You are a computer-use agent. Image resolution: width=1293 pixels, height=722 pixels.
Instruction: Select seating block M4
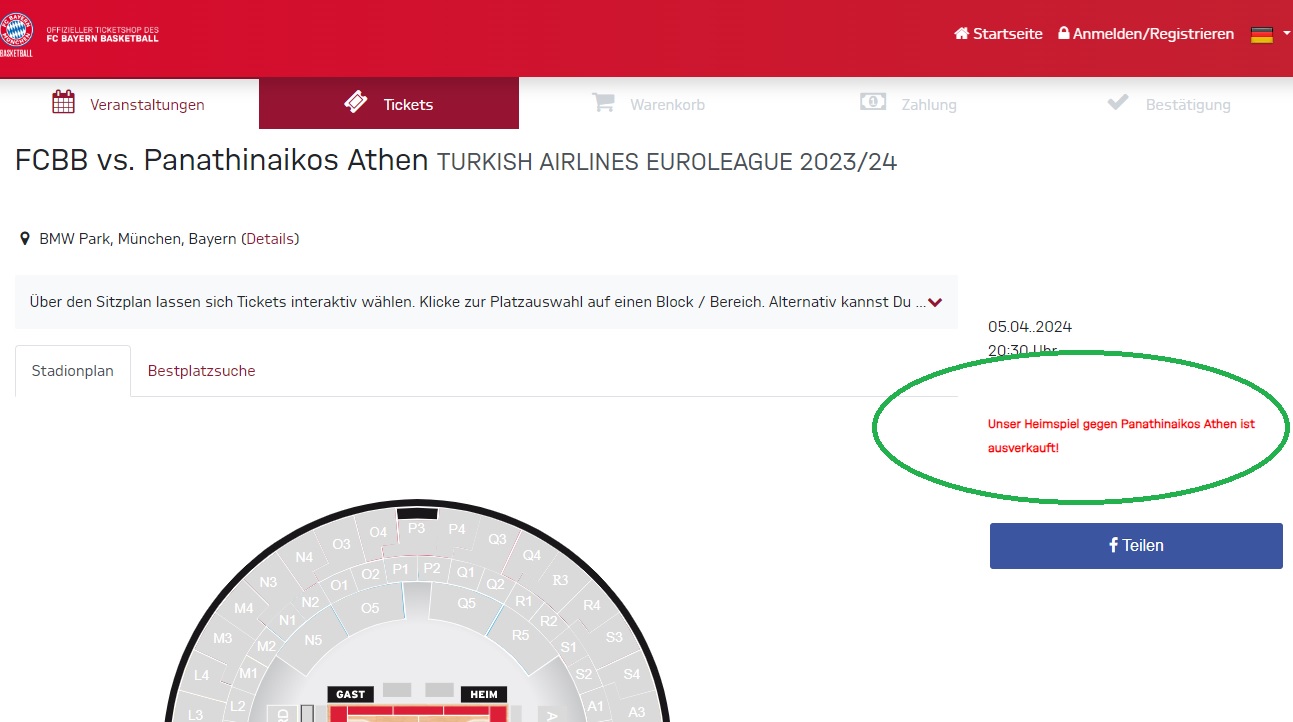click(x=244, y=608)
